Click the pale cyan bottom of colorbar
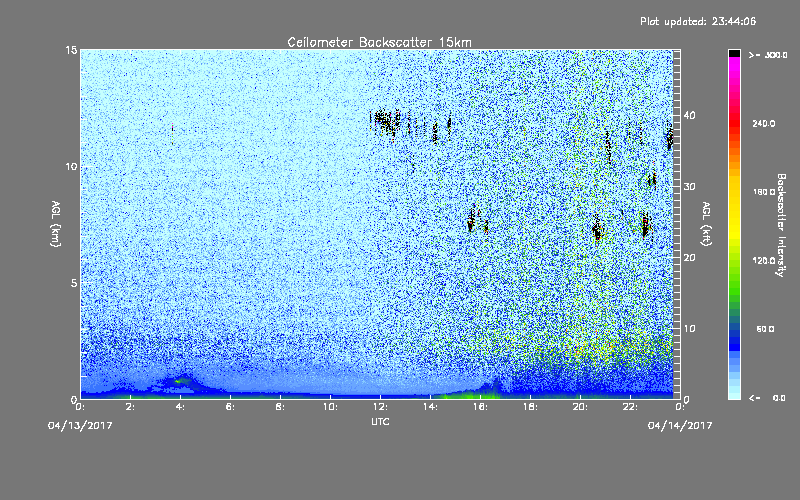800x500 pixels. (734, 392)
